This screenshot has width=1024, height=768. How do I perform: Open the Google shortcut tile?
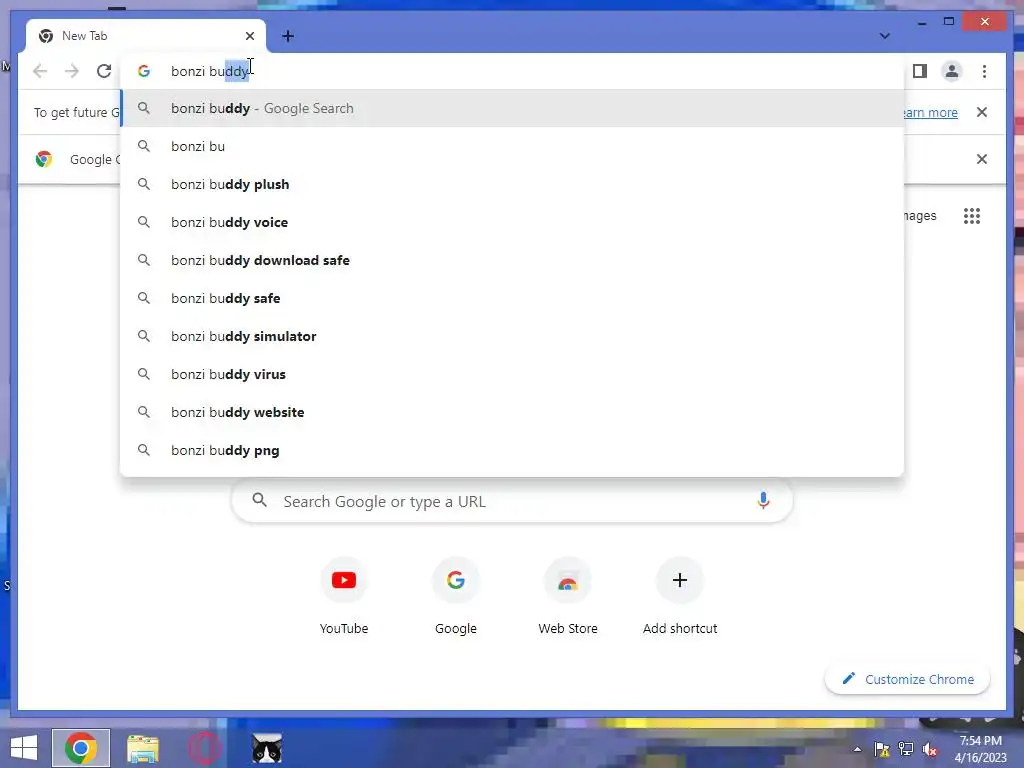456,596
